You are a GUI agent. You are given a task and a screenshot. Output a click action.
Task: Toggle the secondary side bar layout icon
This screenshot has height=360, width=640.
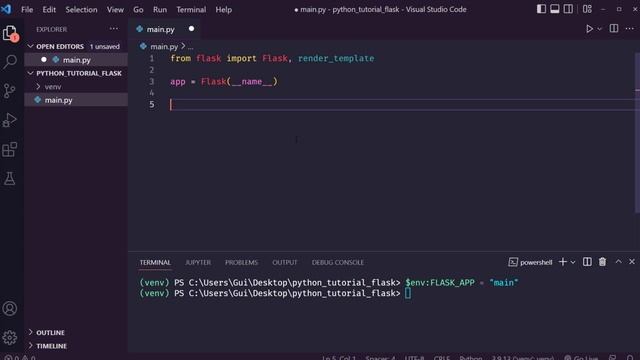coord(568,9)
